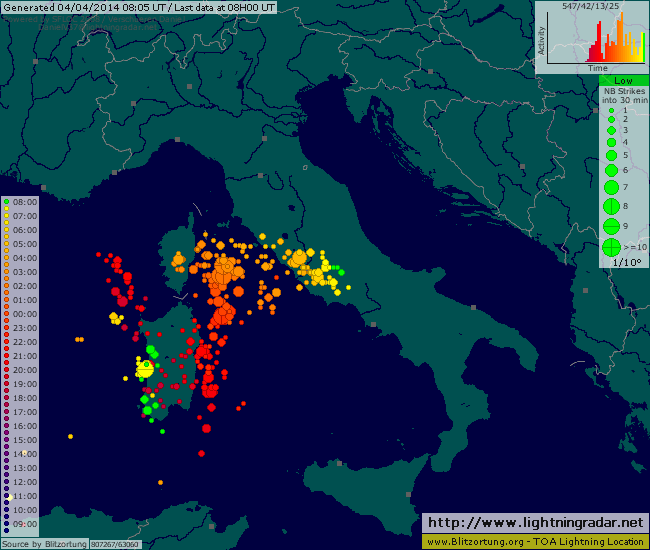Viewport: 650px width, 550px height.
Task: Click the size-4 strike legend circle
Action: coord(611,143)
